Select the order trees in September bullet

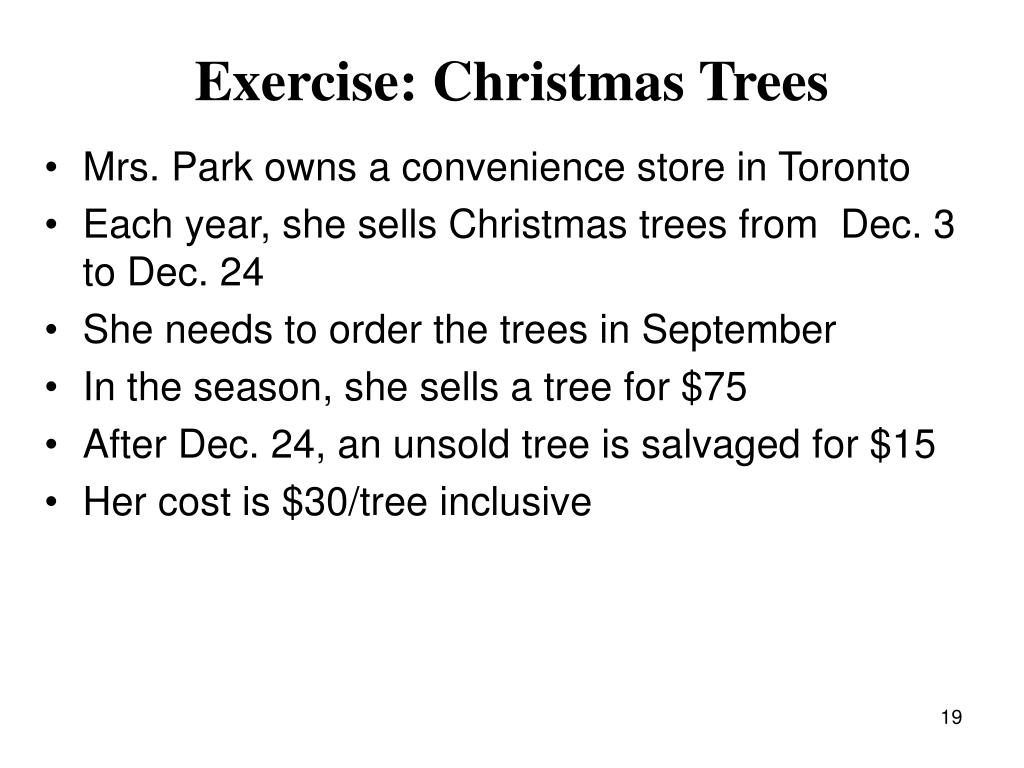[459, 330]
